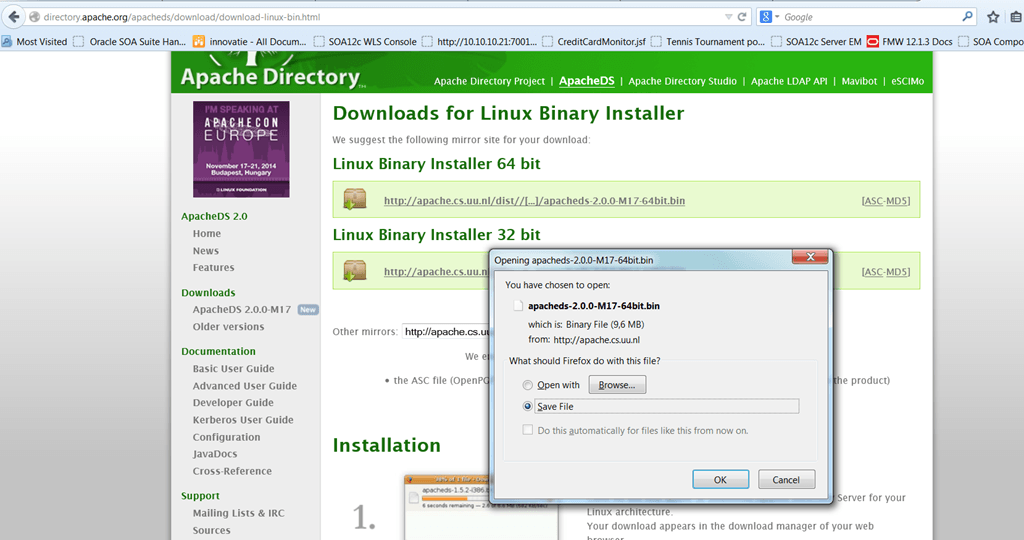Image resolution: width=1024 pixels, height=540 pixels.
Task: Open the innovatie - All Docum... bookmark
Action: click(249, 42)
